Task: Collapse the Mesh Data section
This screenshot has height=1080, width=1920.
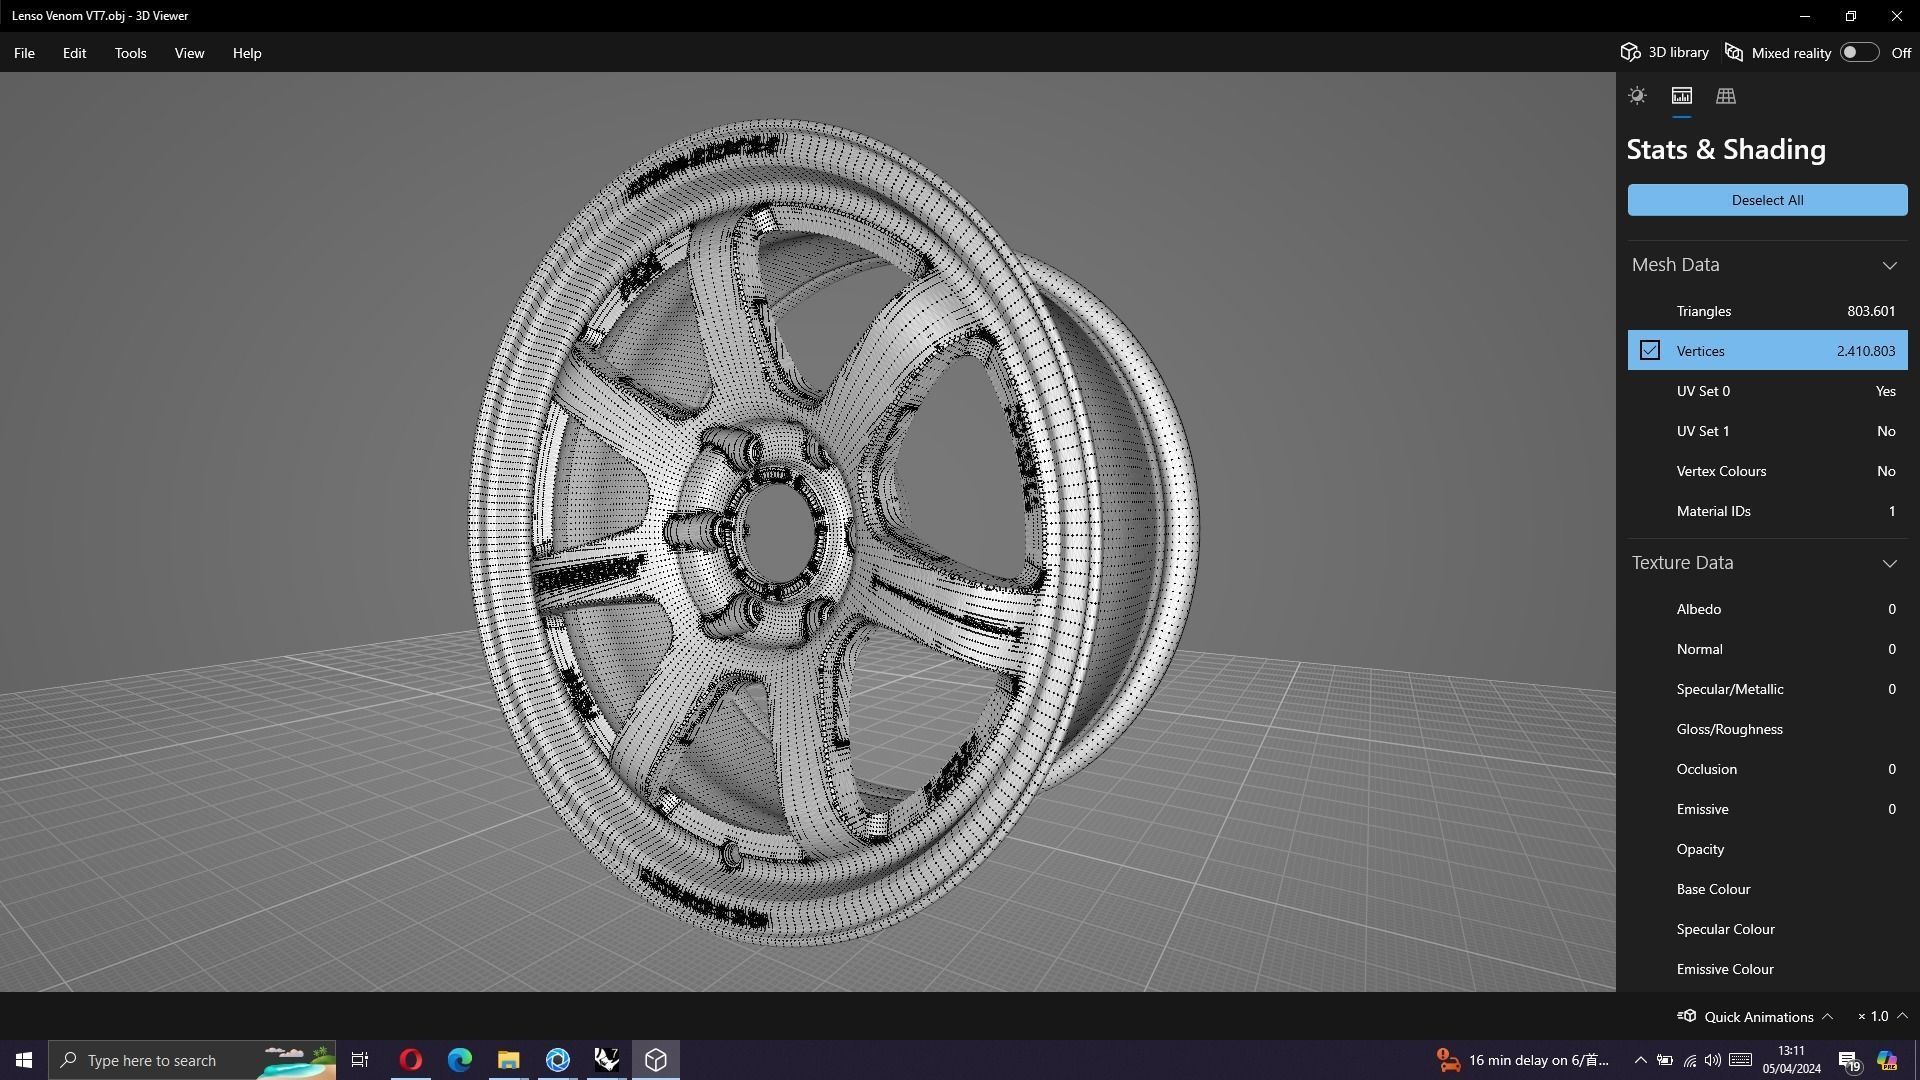Action: [1889, 265]
